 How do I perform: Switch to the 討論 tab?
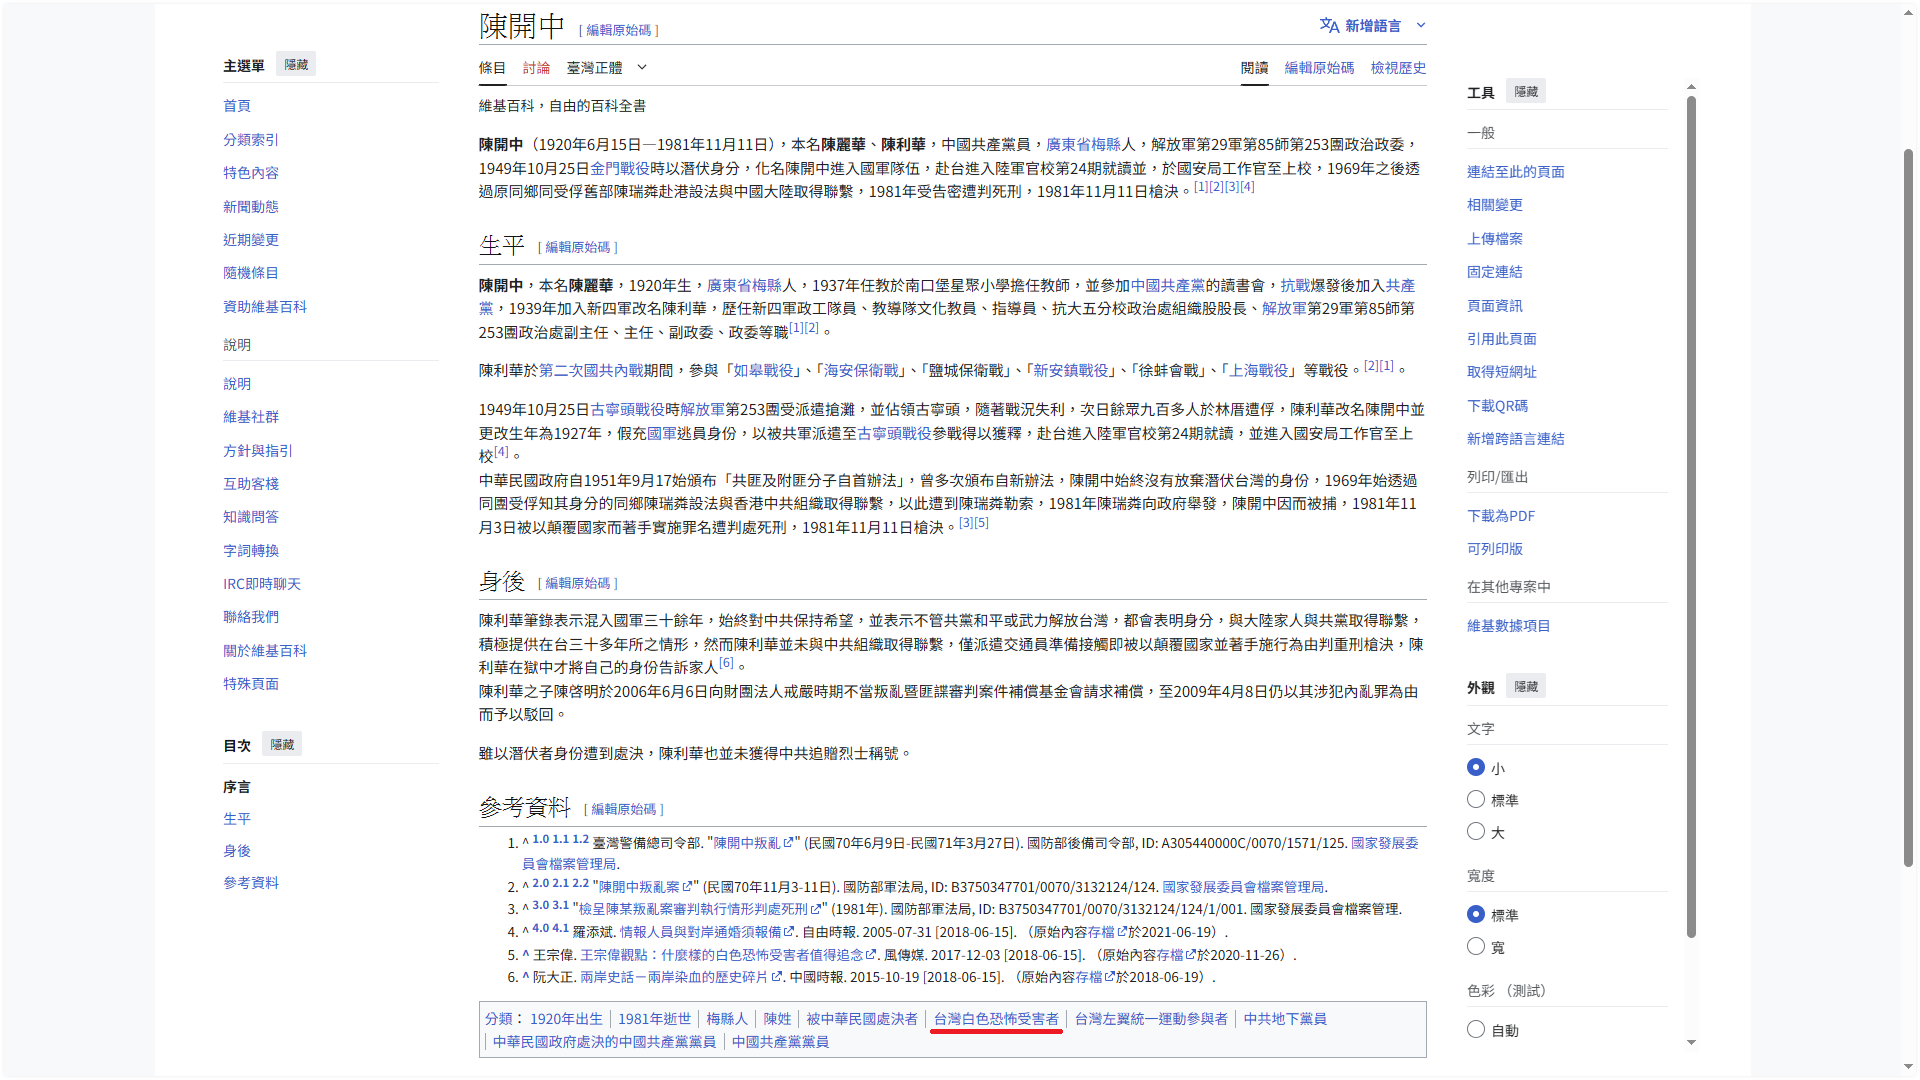[x=536, y=68]
